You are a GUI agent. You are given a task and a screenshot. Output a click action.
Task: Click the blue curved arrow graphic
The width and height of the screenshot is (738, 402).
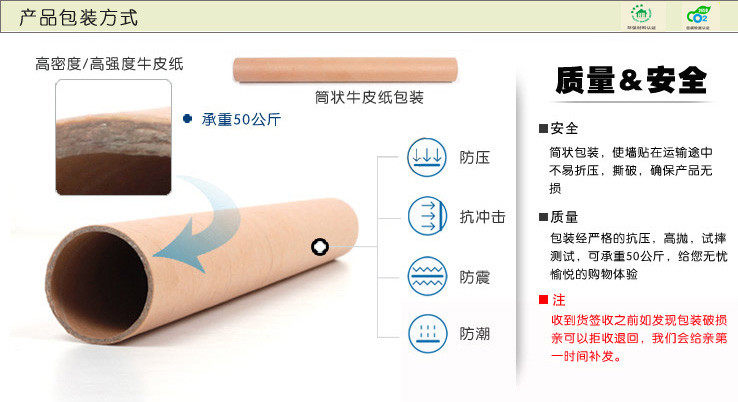[x=198, y=224]
